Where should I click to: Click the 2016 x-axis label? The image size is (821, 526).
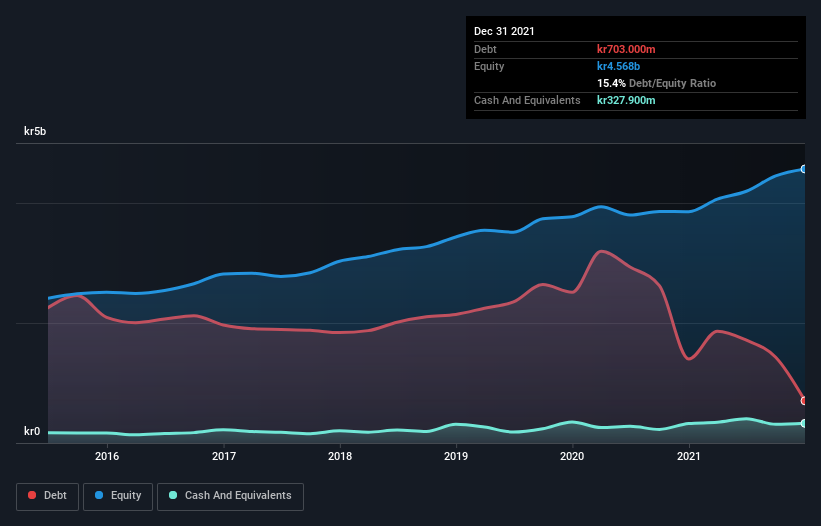click(107, 456)
